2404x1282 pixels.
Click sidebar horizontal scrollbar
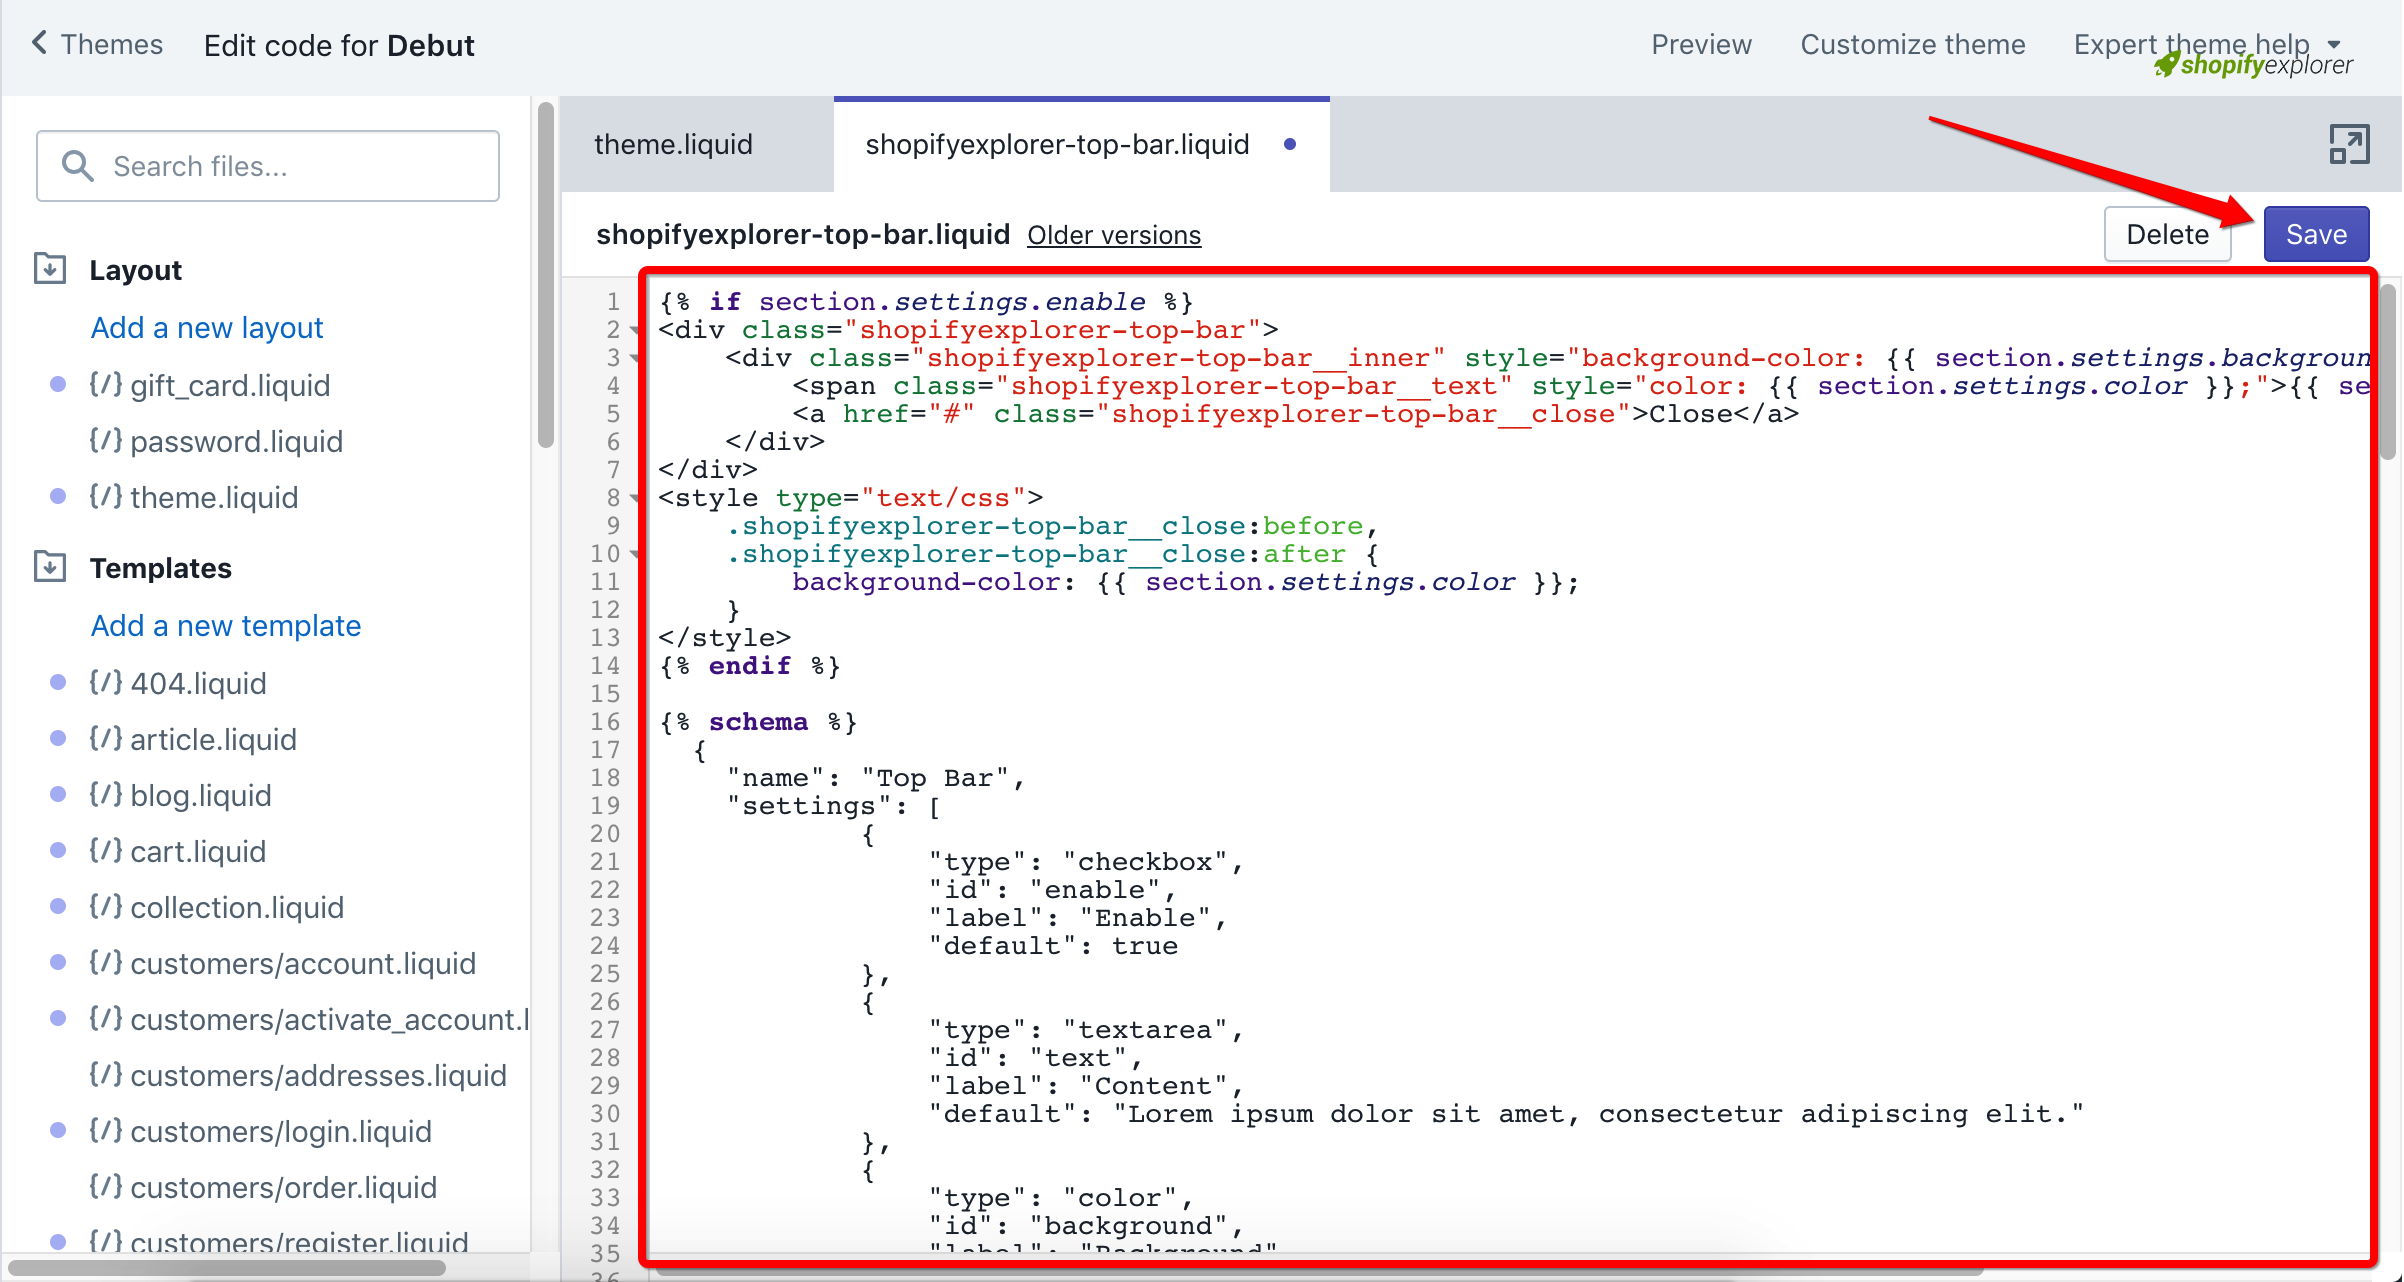(x=226, y=1268)
